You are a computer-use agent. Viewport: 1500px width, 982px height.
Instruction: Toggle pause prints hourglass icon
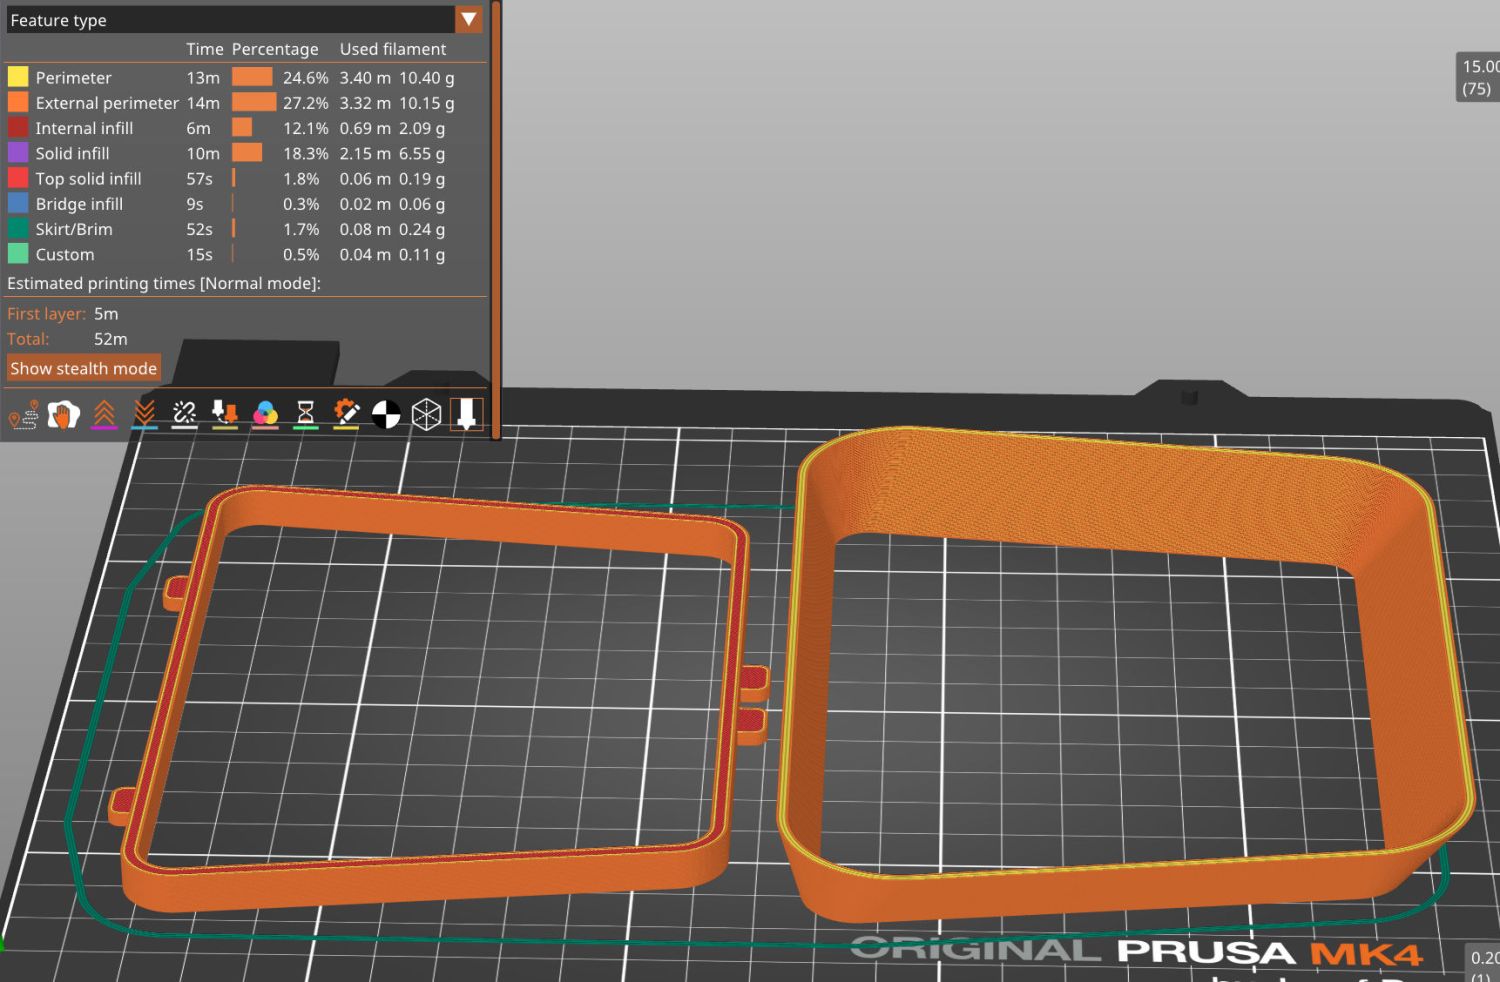point(306,414)
